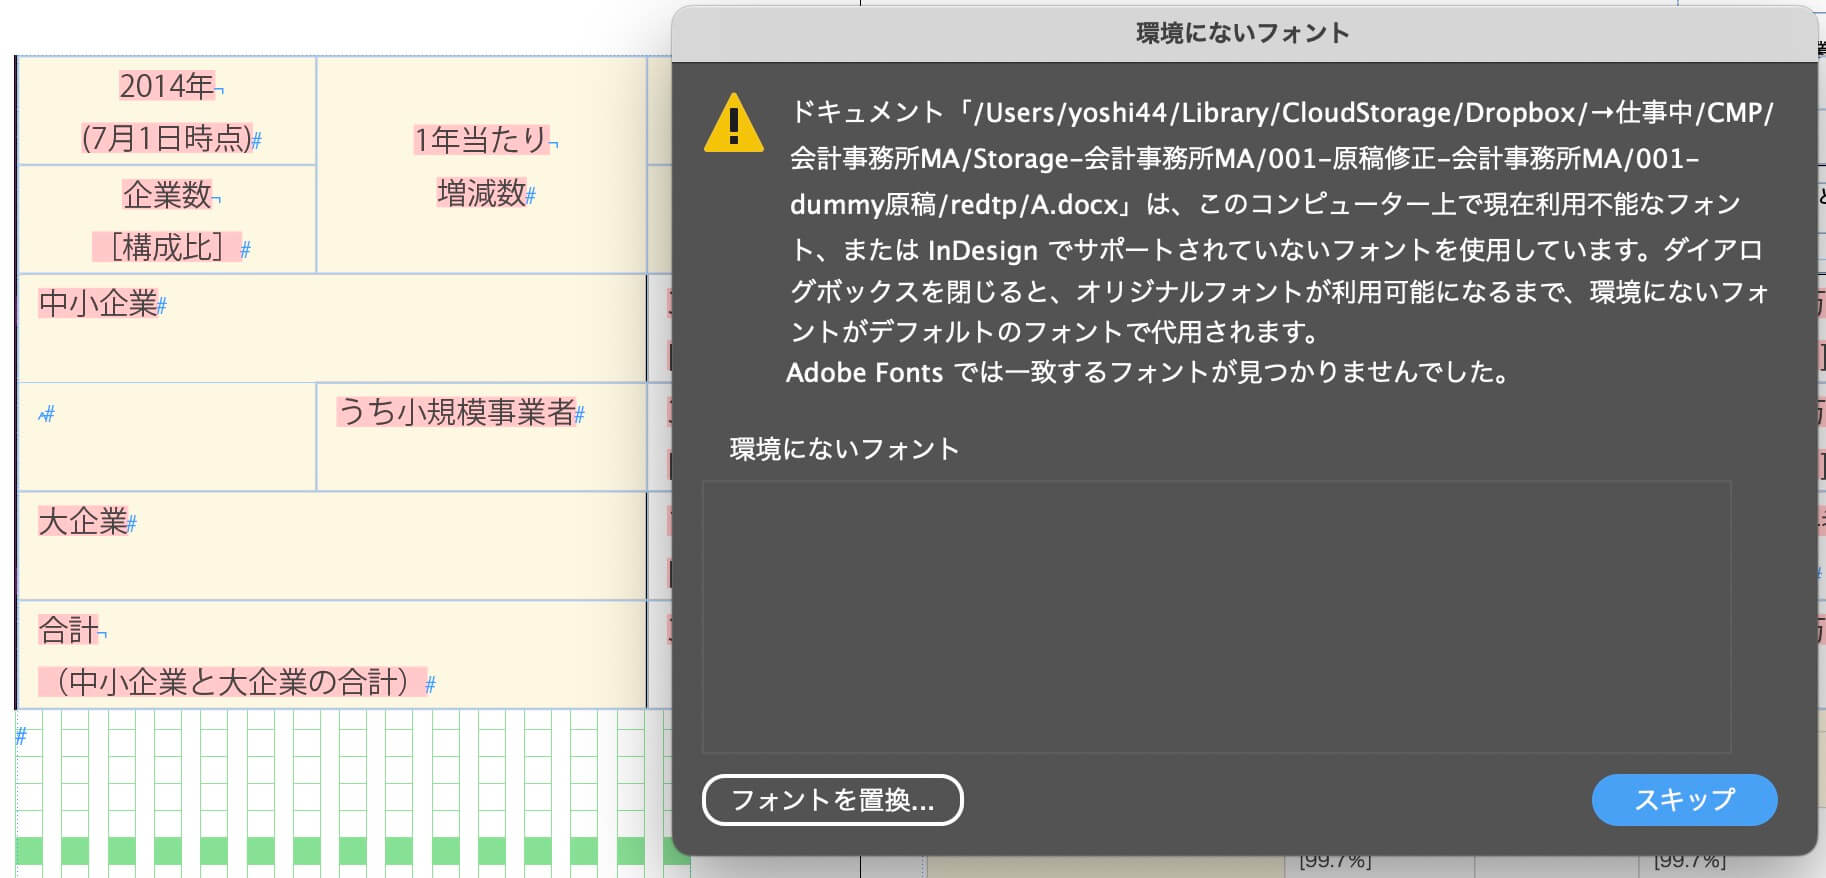Place cursor in the 中小企業 row label
1826x878 pixels.
[97, 303]
